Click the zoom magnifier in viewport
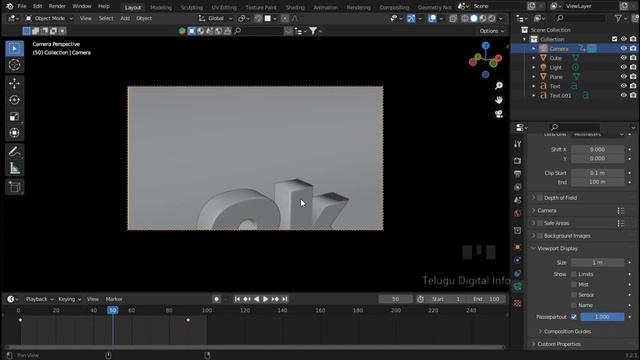This screenshot has width=640, height=360. 499,86
